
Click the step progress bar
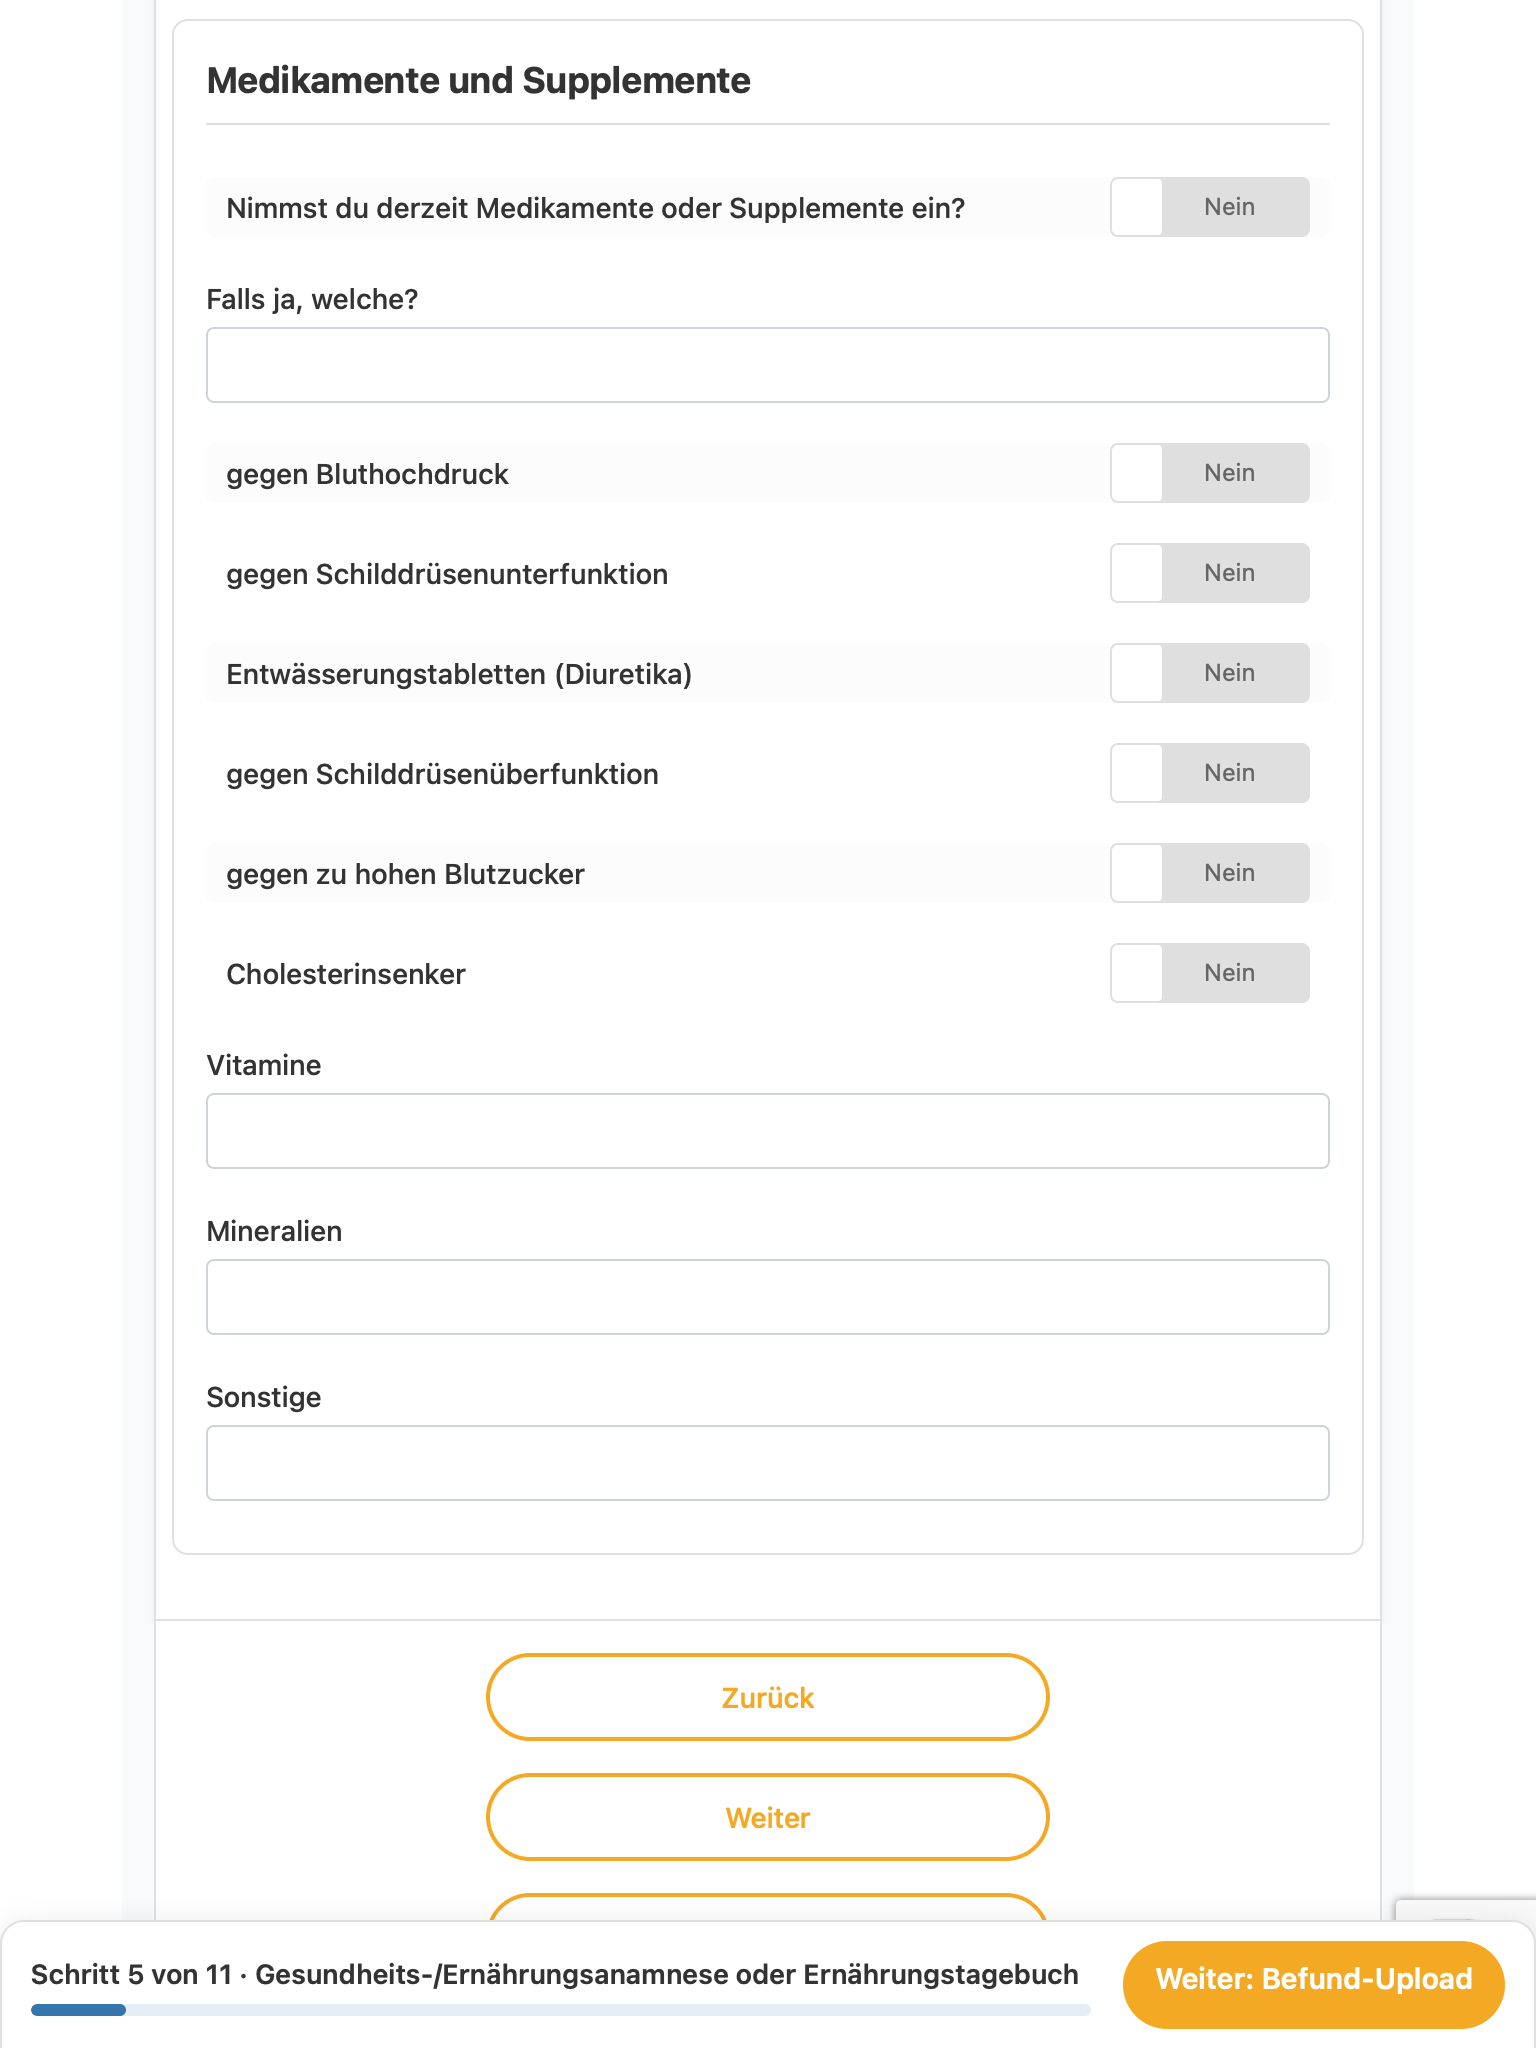(x=560, y=2010)
